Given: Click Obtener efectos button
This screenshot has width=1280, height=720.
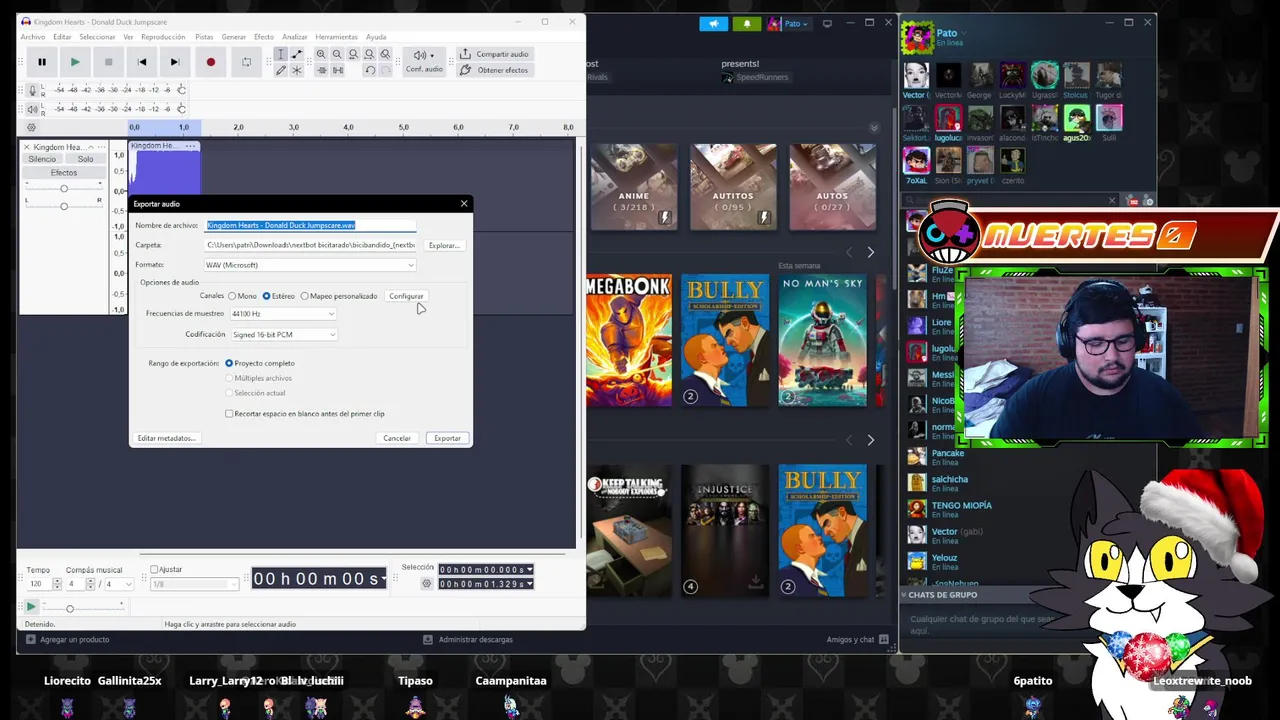Looking at the screenshot, I should (x=495, y=70).
